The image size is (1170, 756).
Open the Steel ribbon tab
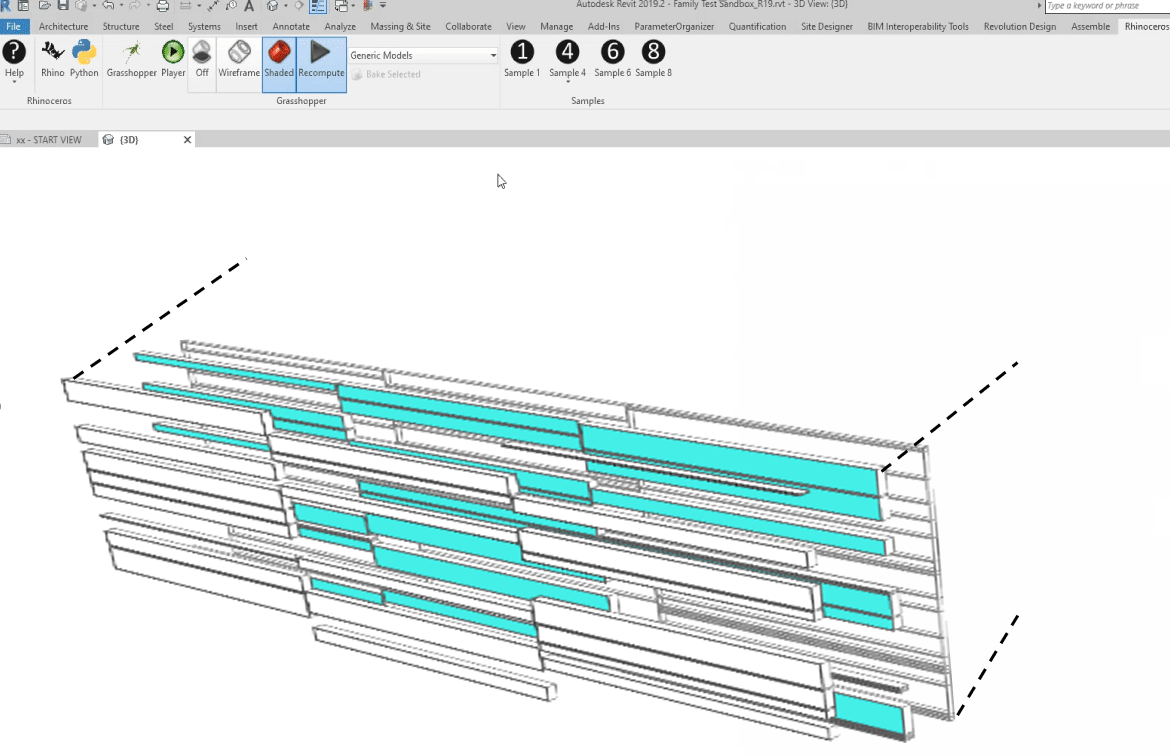click(163, 26)
